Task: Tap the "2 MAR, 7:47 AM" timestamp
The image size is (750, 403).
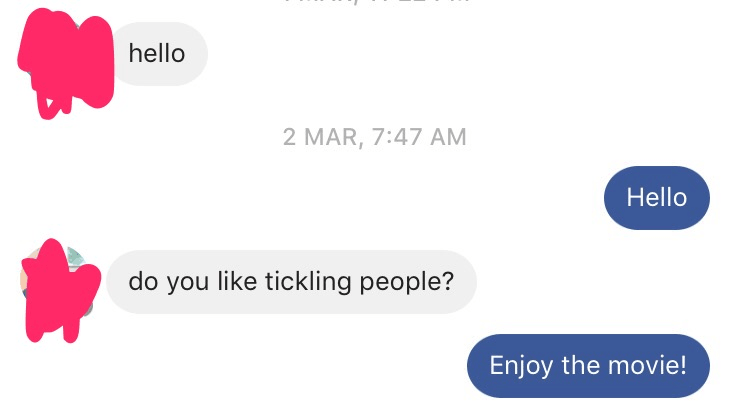Action: point(374,137)
